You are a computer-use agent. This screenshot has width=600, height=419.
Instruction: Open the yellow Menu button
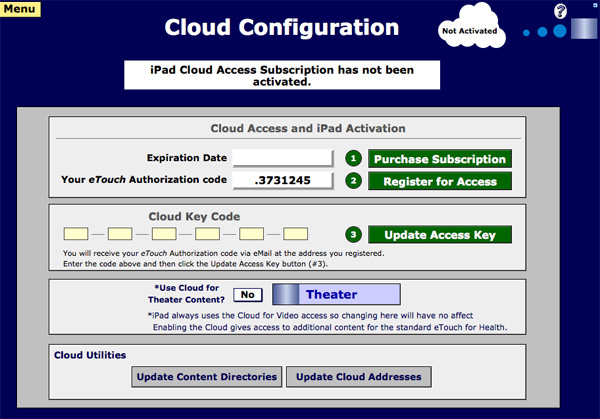20,9
